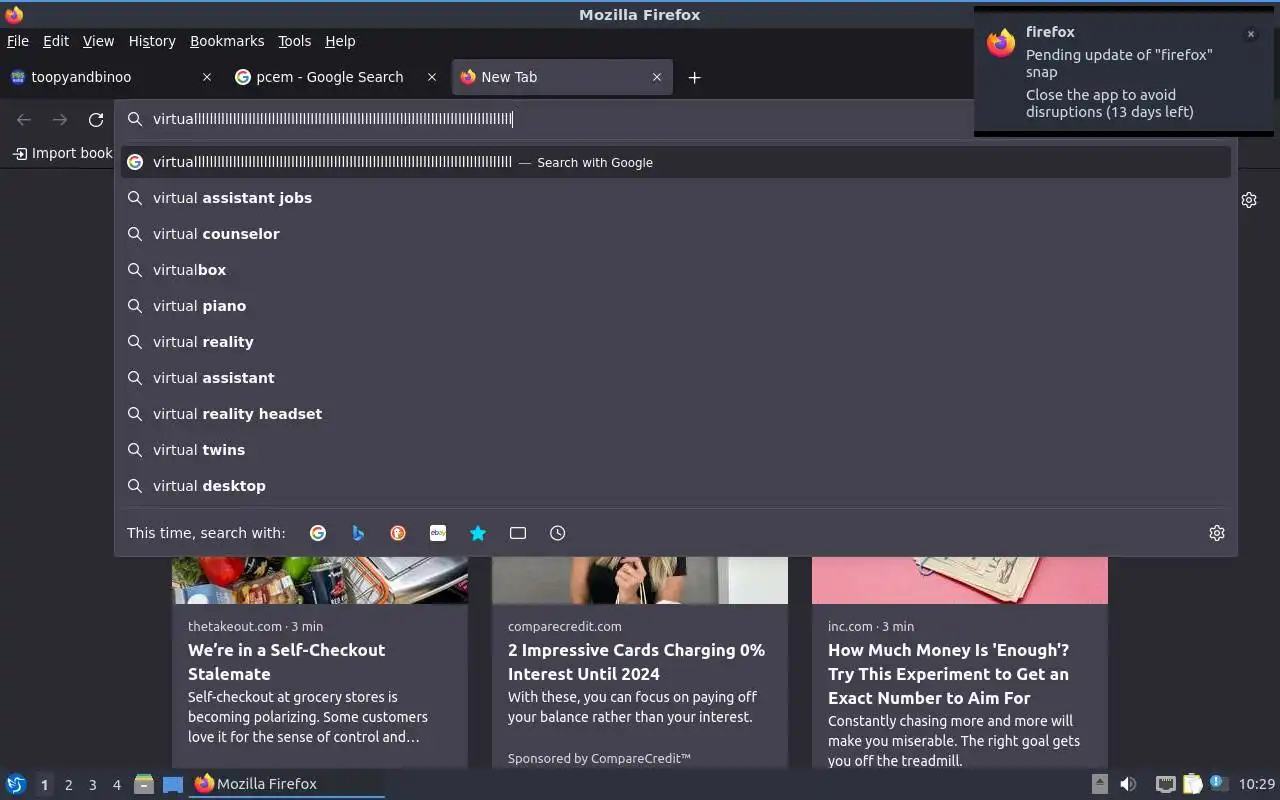Choose suggestion virtual counselor
1280x800 pixels.
(x=675, y=234)
